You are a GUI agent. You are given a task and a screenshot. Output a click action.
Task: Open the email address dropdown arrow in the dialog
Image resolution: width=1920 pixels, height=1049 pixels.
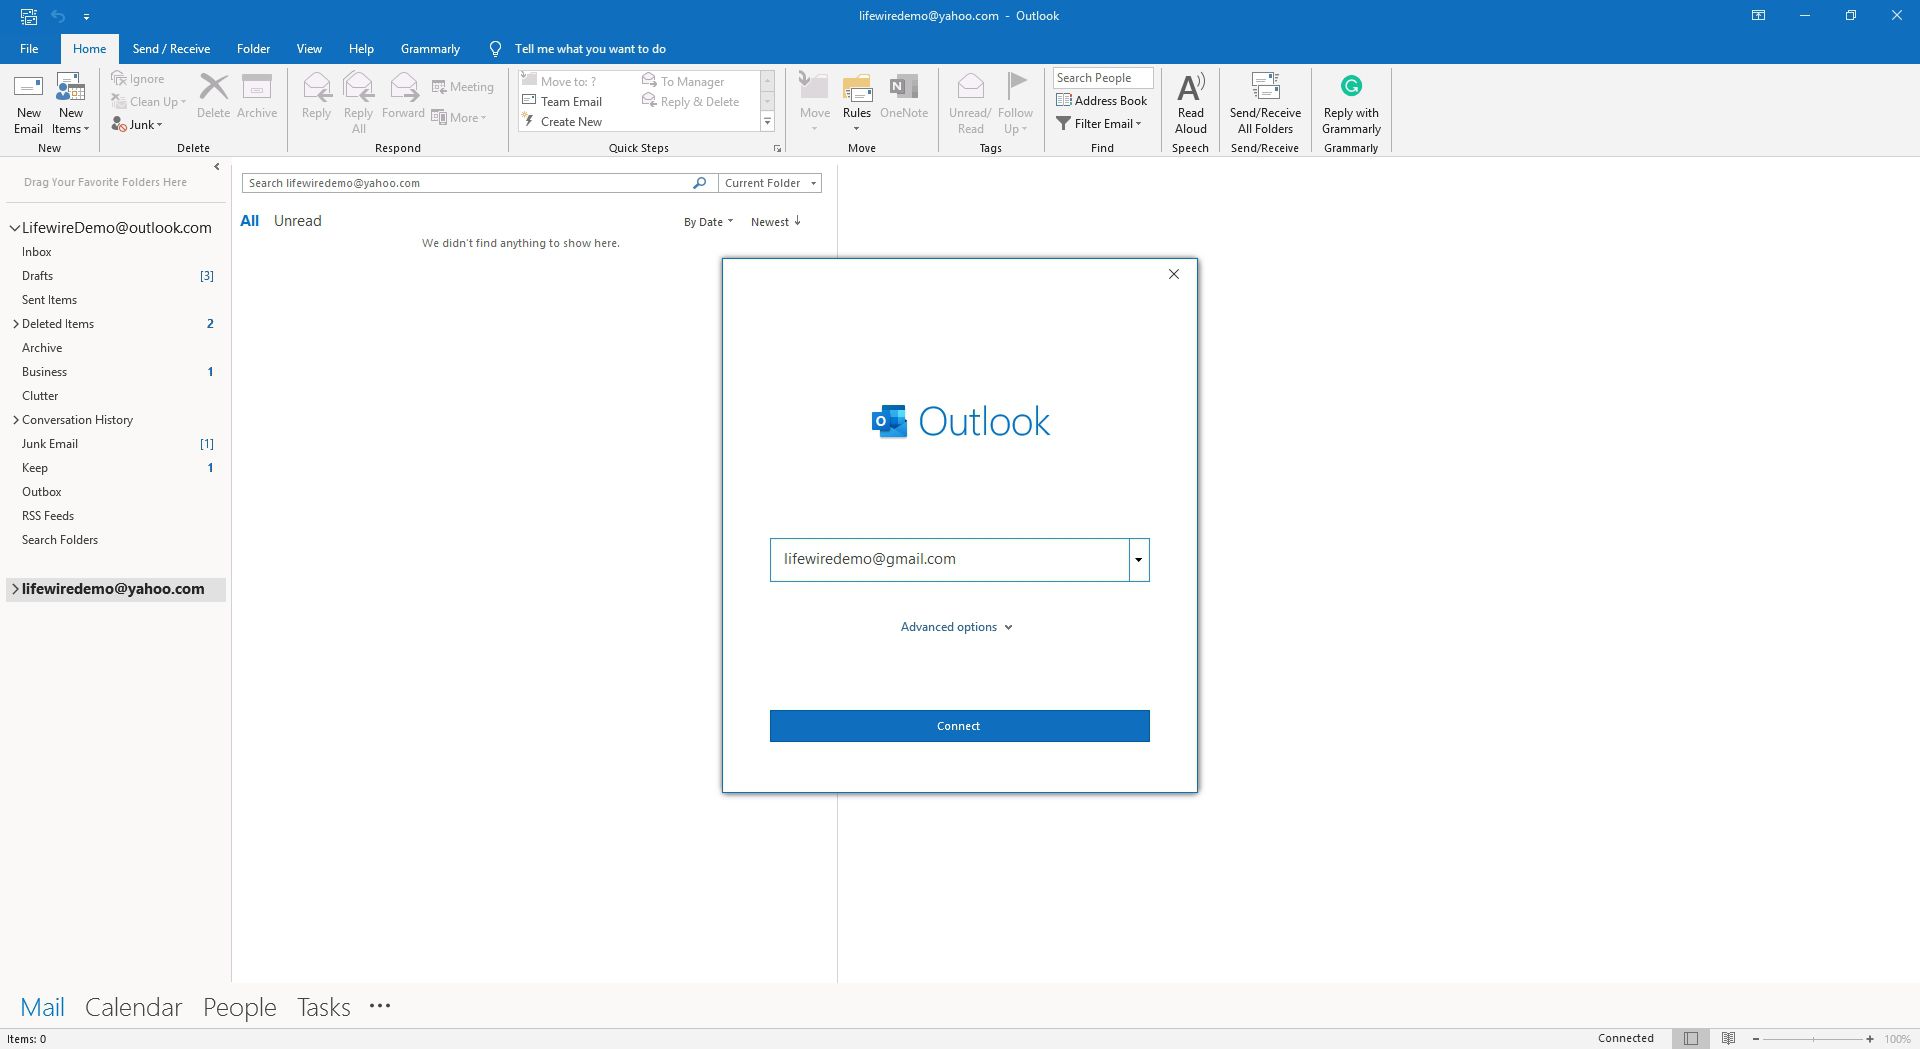[1139, 560]
